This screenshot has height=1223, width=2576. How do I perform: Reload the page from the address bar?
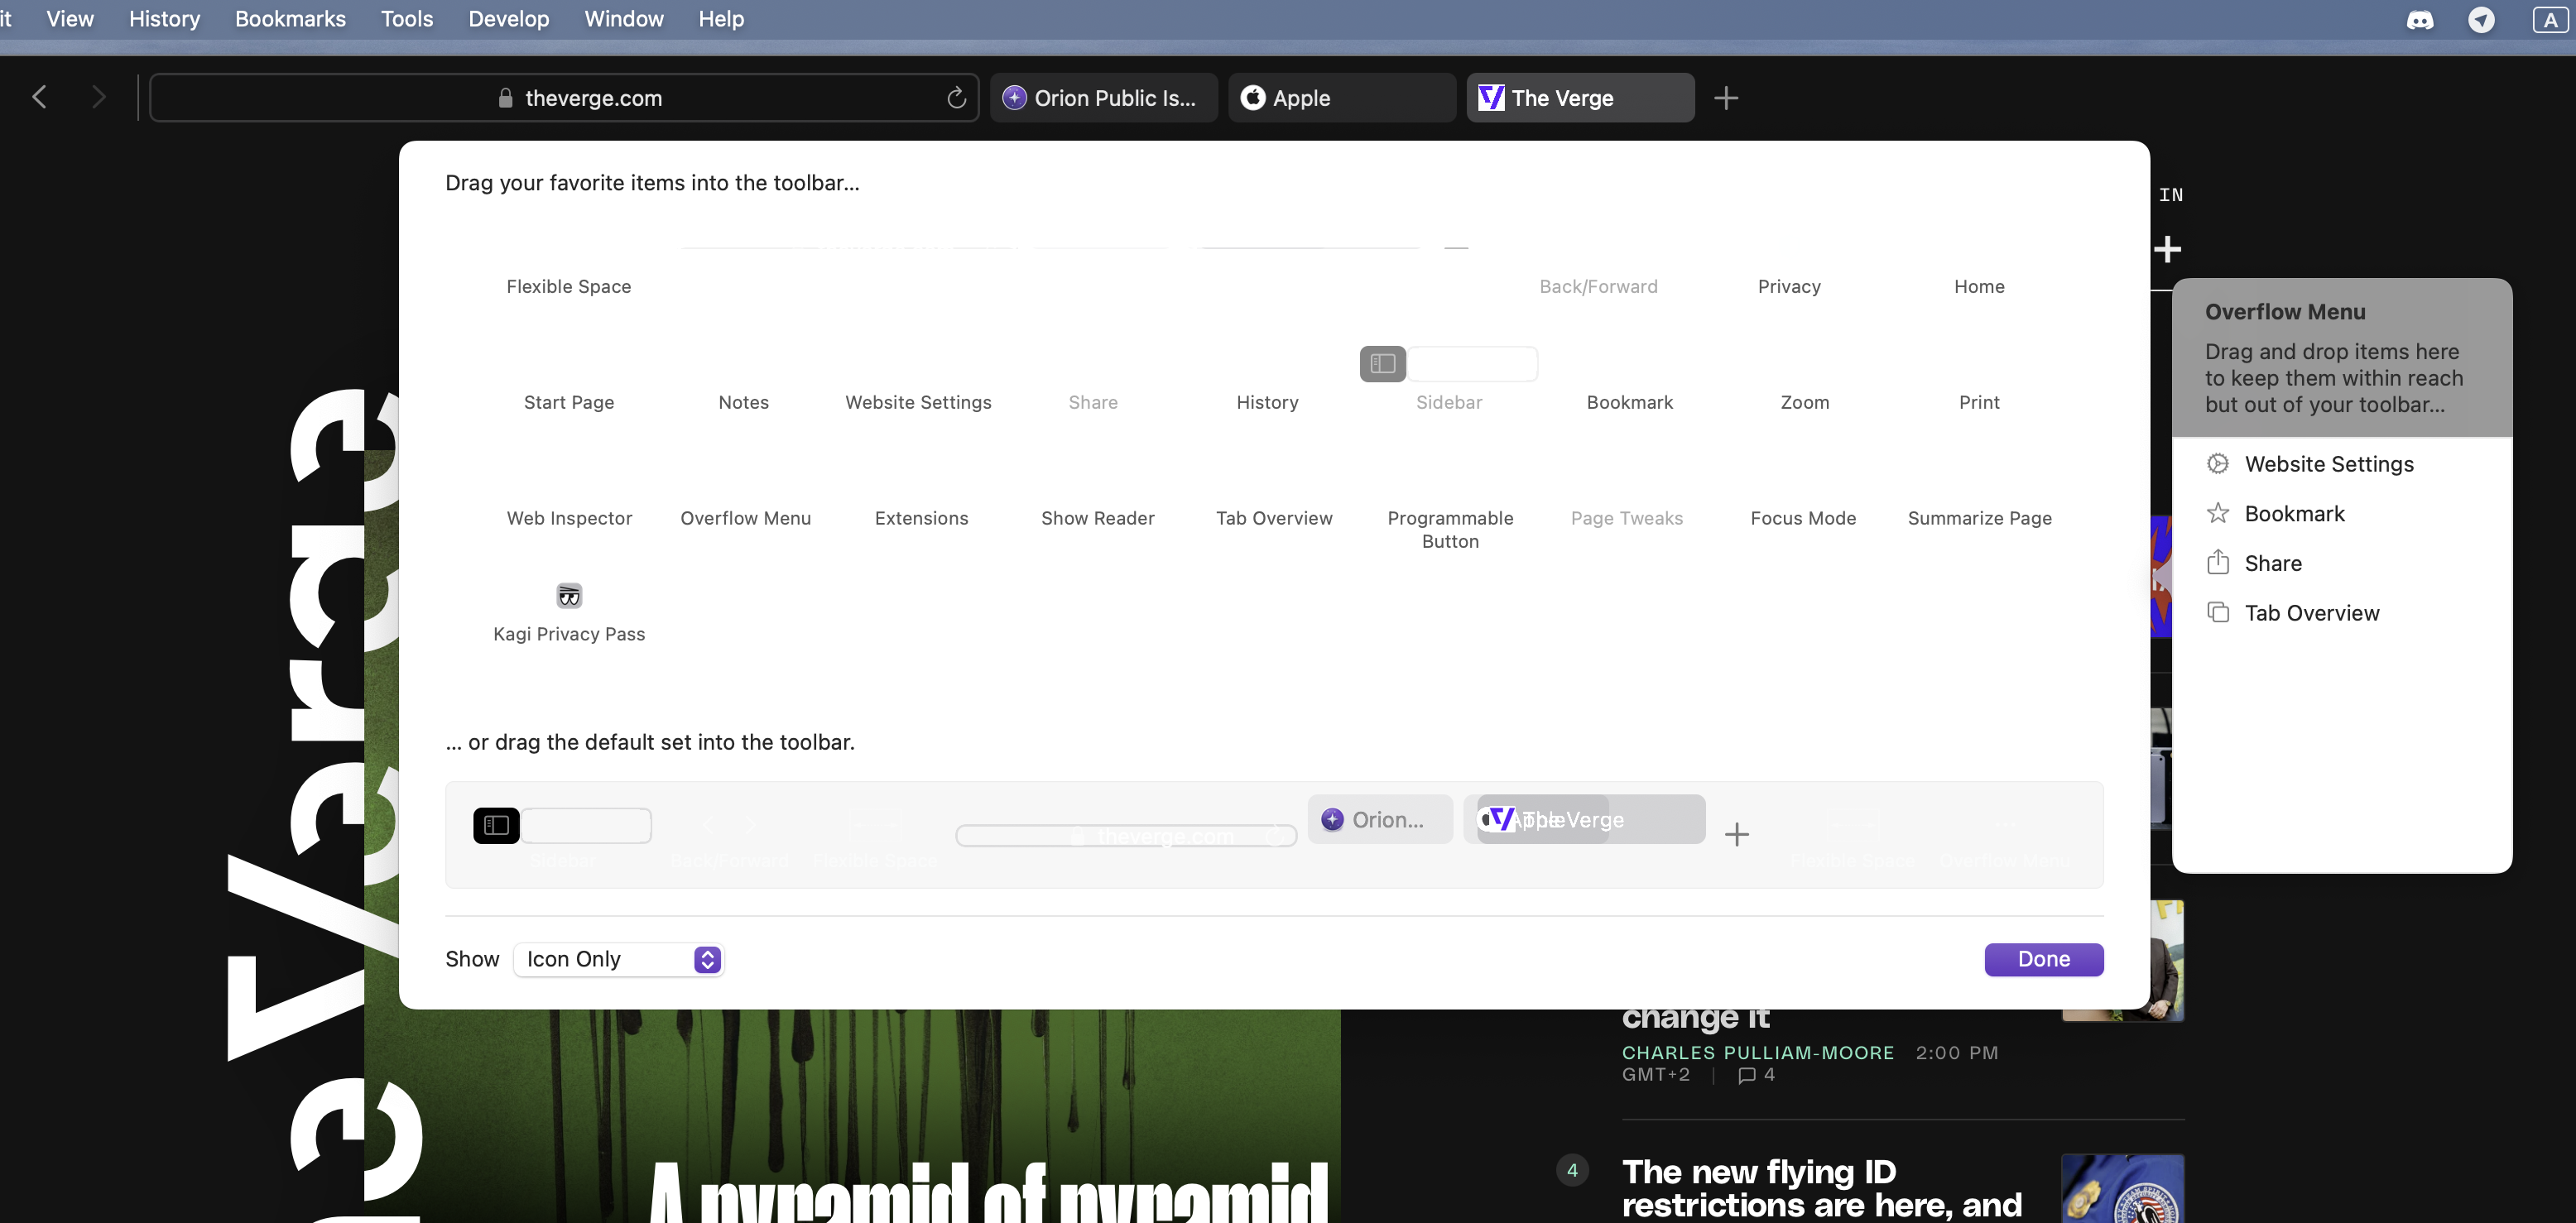(956, 98)
